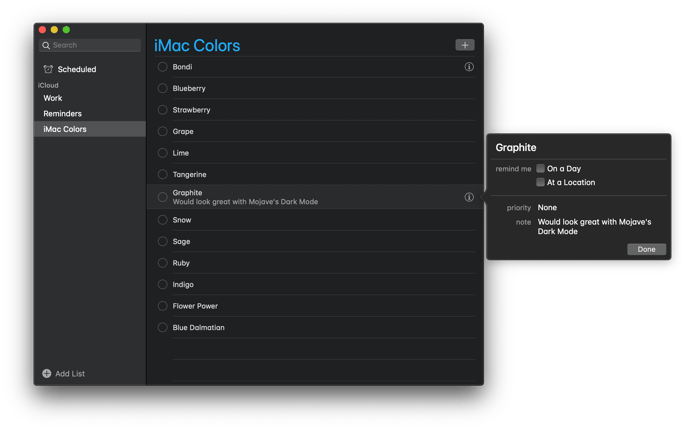This screenshot has width=693, height=430.
Task: Click into the Search field
Action: (x=90, y=45)
